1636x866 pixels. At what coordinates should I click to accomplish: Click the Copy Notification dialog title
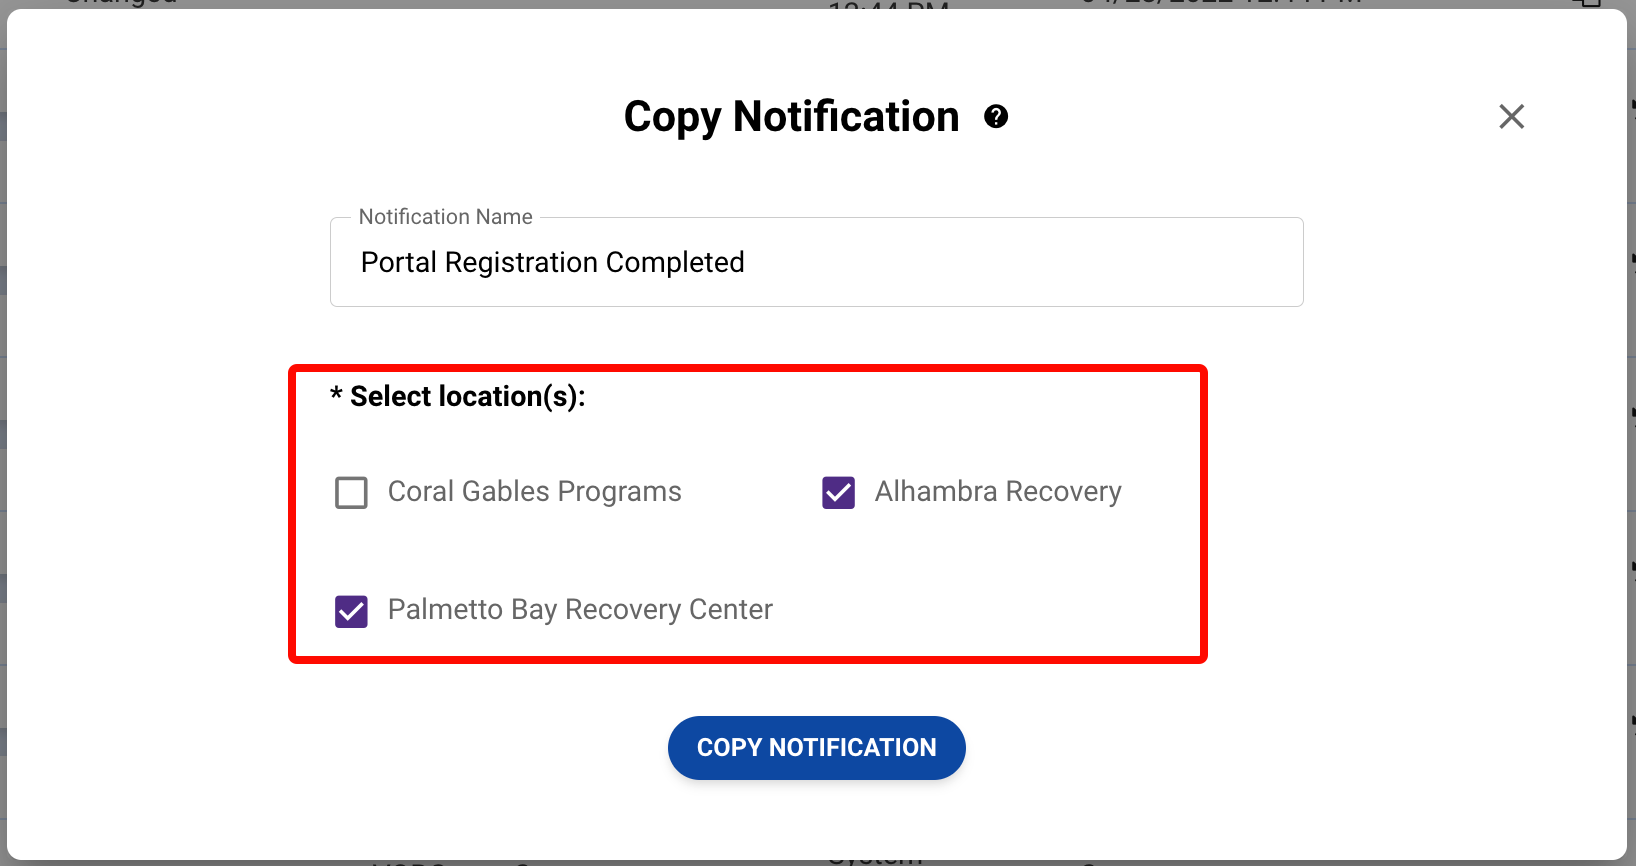[790, 117]
